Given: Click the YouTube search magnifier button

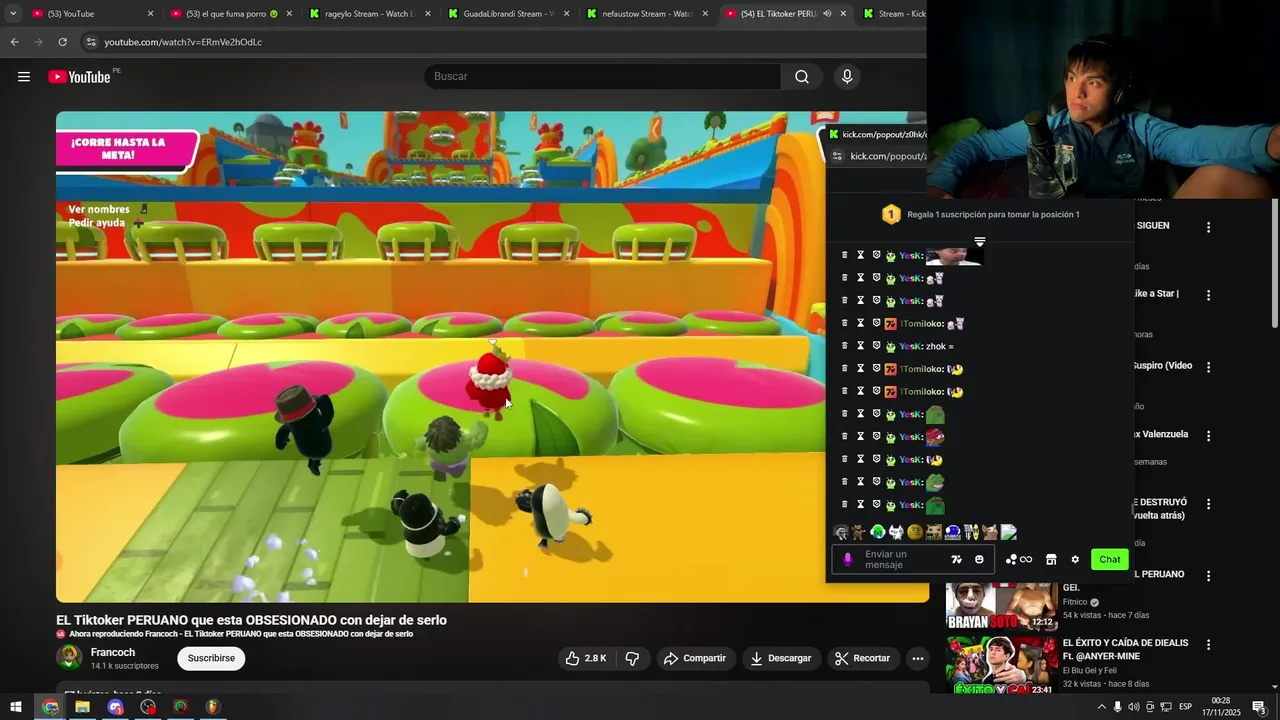Looking at the screenshot, I should 802,77.
